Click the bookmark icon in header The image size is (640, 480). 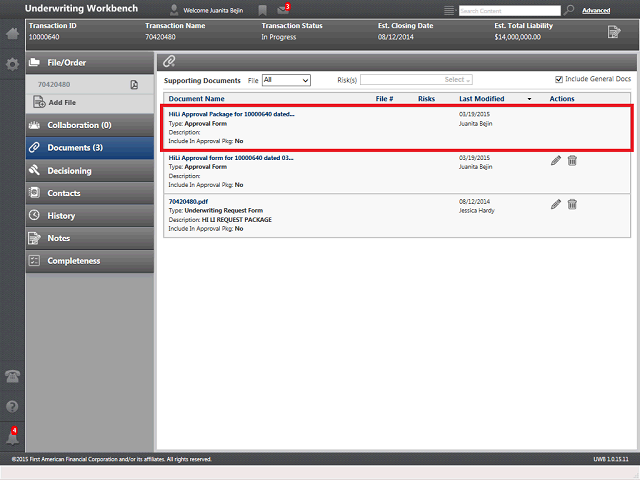point(262,11)
